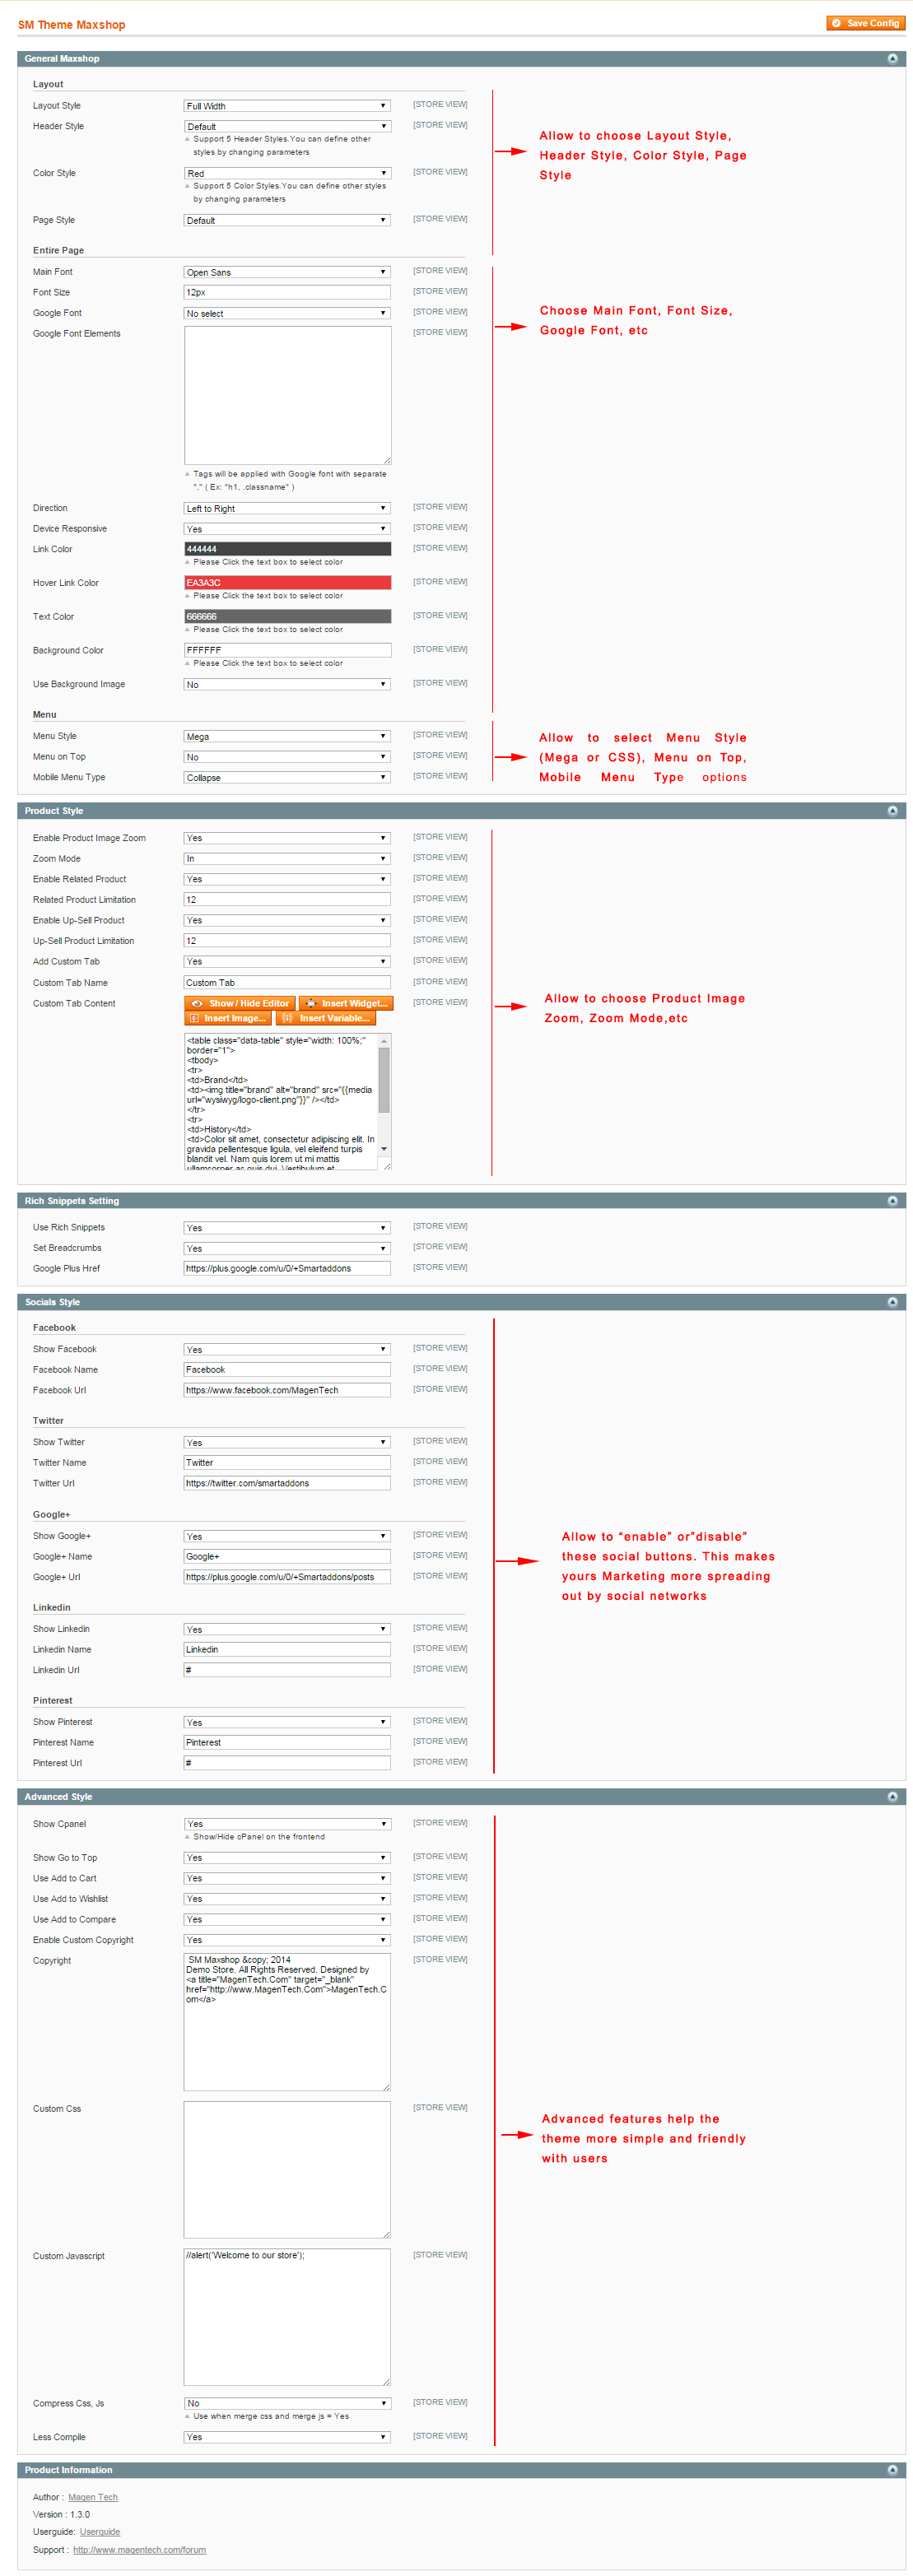This screenshot has width=913, height=2576.
Task: Click the Linkedin Url field
Action: pyautogui.click(x=287, y=1671)
